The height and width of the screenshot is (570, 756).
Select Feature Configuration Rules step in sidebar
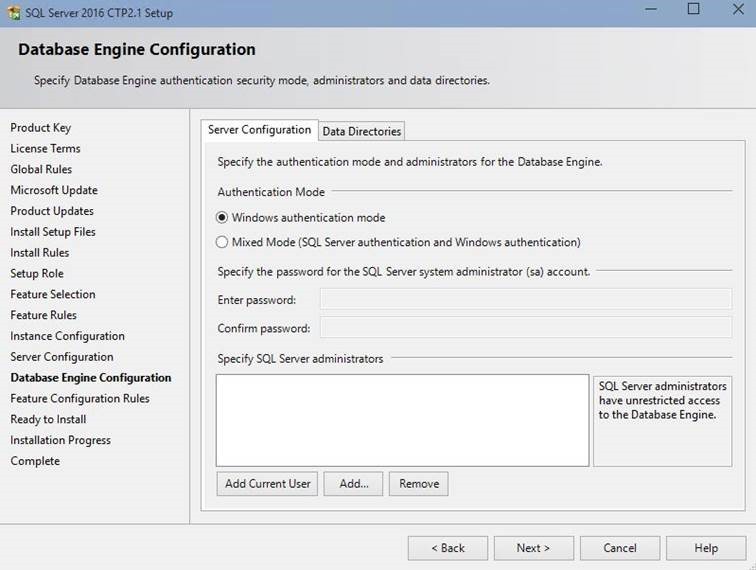tap(80, 398)
